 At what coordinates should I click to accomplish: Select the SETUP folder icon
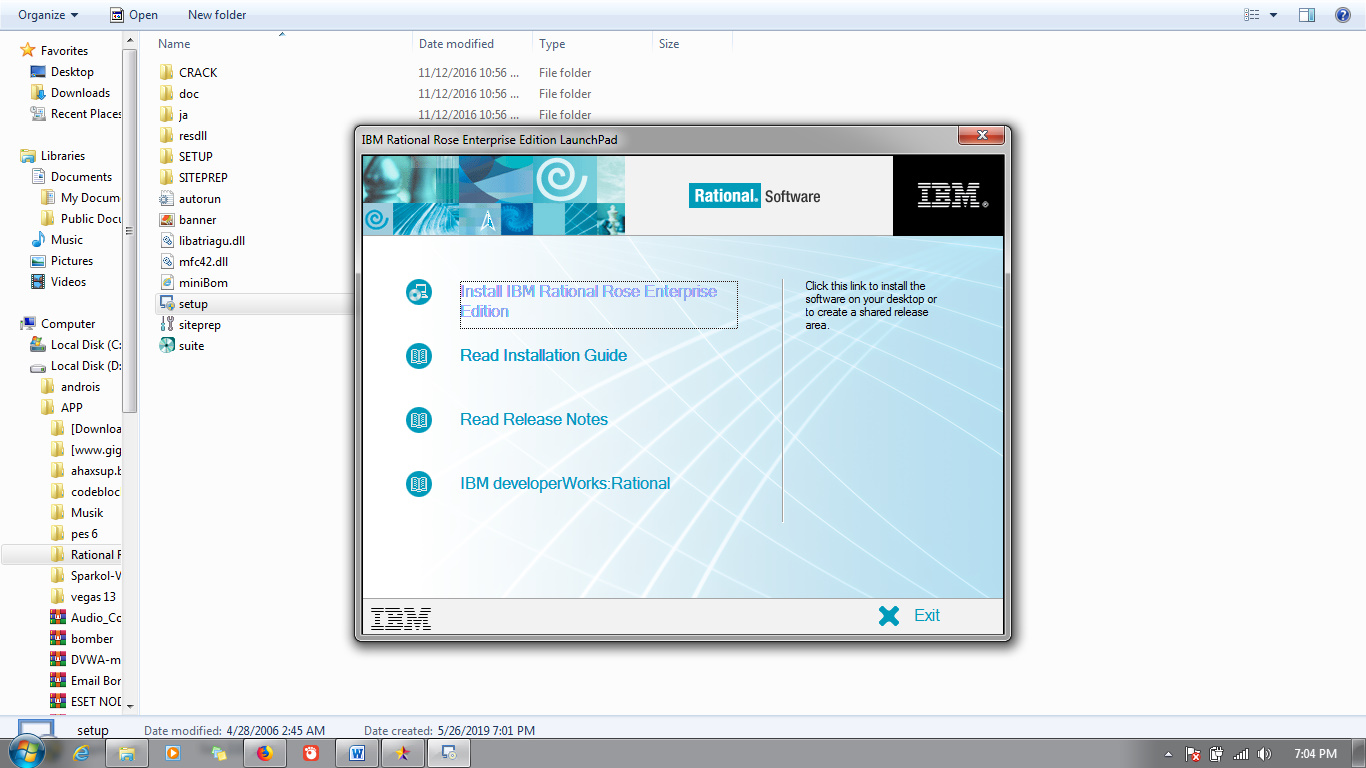pyautogui.click(x=167, y=157)
